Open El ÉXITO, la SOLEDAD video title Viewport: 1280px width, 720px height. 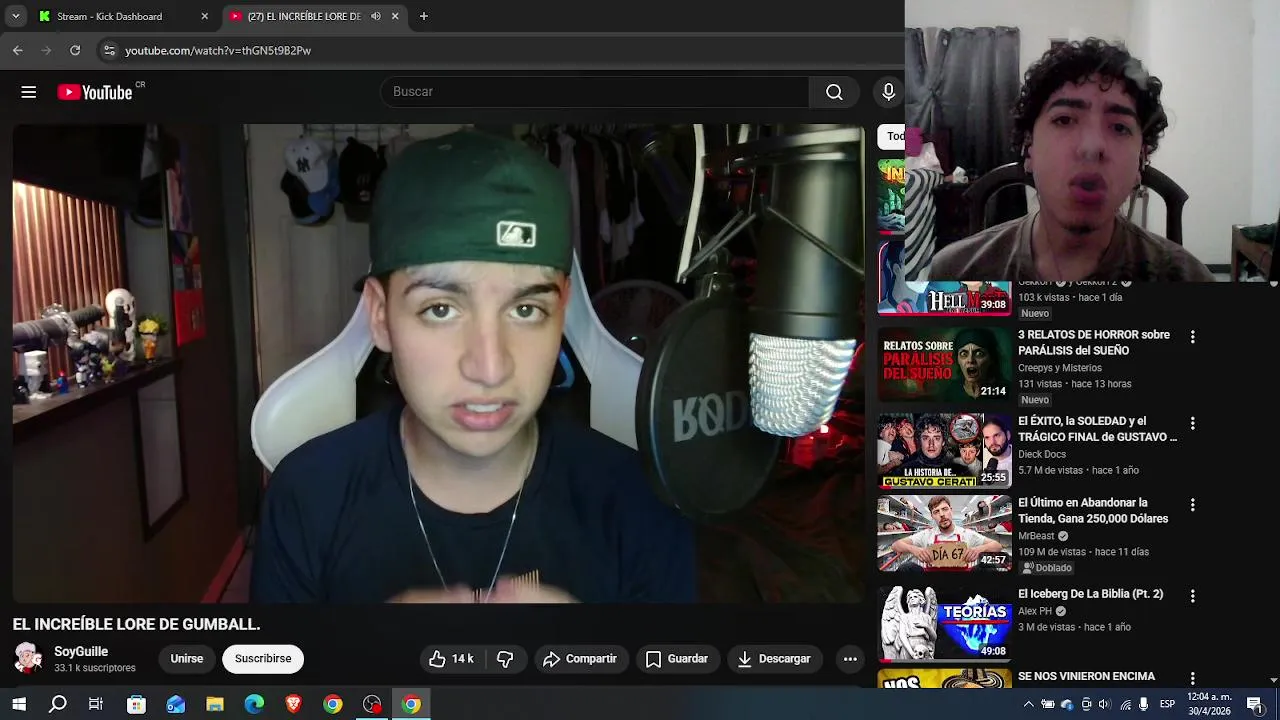click(1097, 429)
